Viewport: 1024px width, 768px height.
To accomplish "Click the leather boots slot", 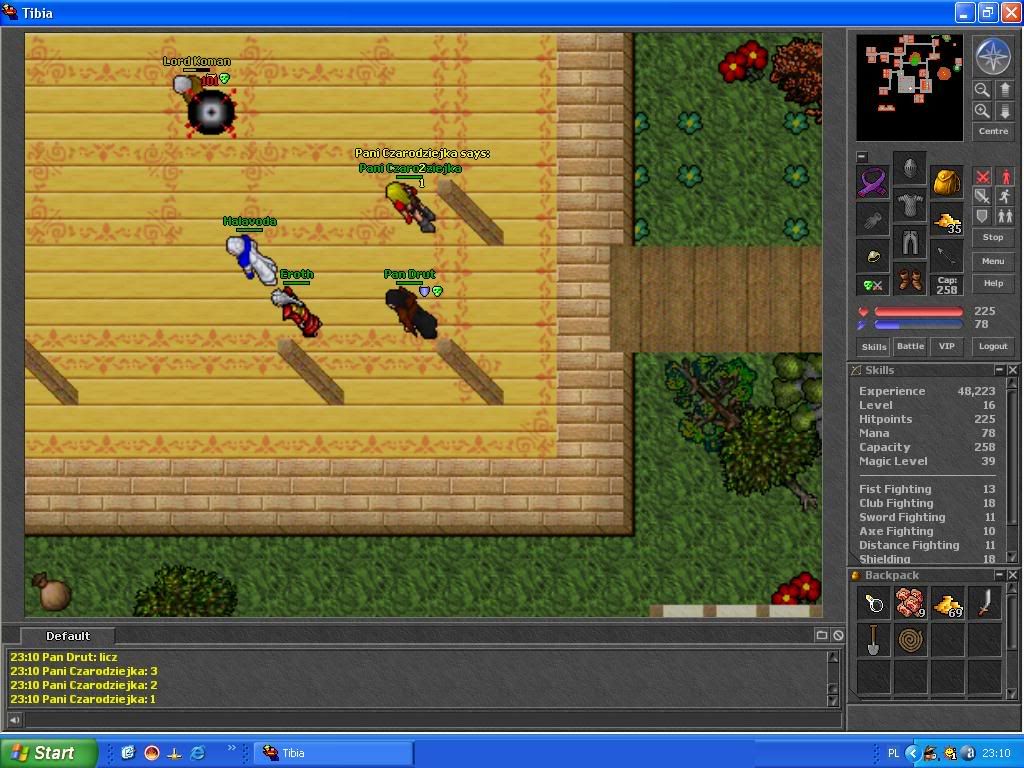I will point(910,280).
